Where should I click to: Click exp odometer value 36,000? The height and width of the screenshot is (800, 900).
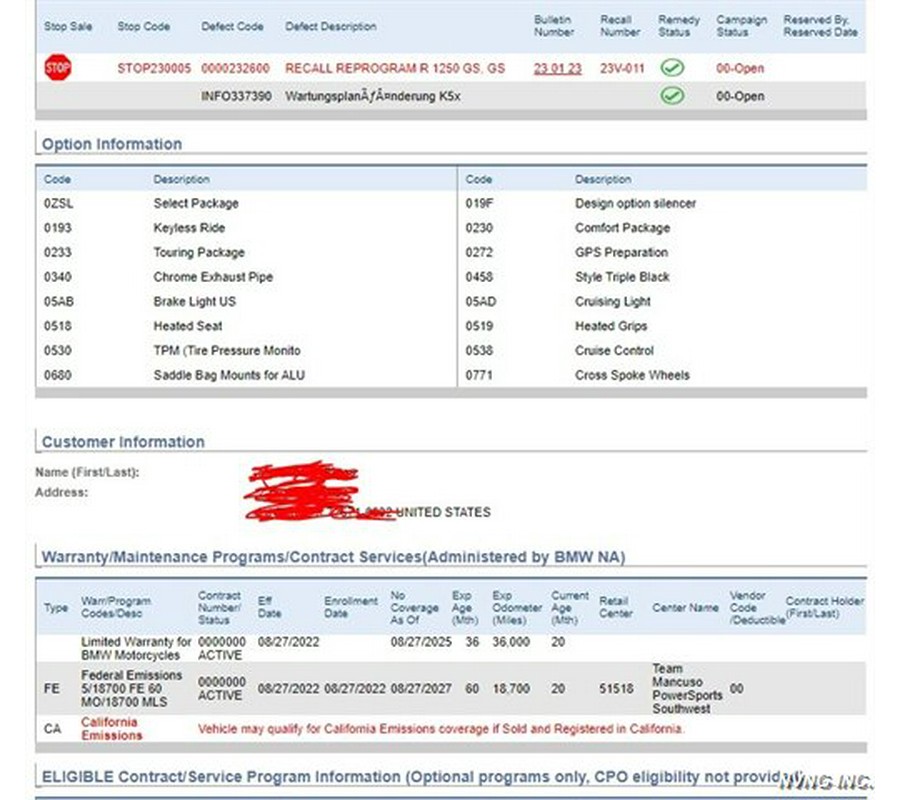tap(511, 642)
